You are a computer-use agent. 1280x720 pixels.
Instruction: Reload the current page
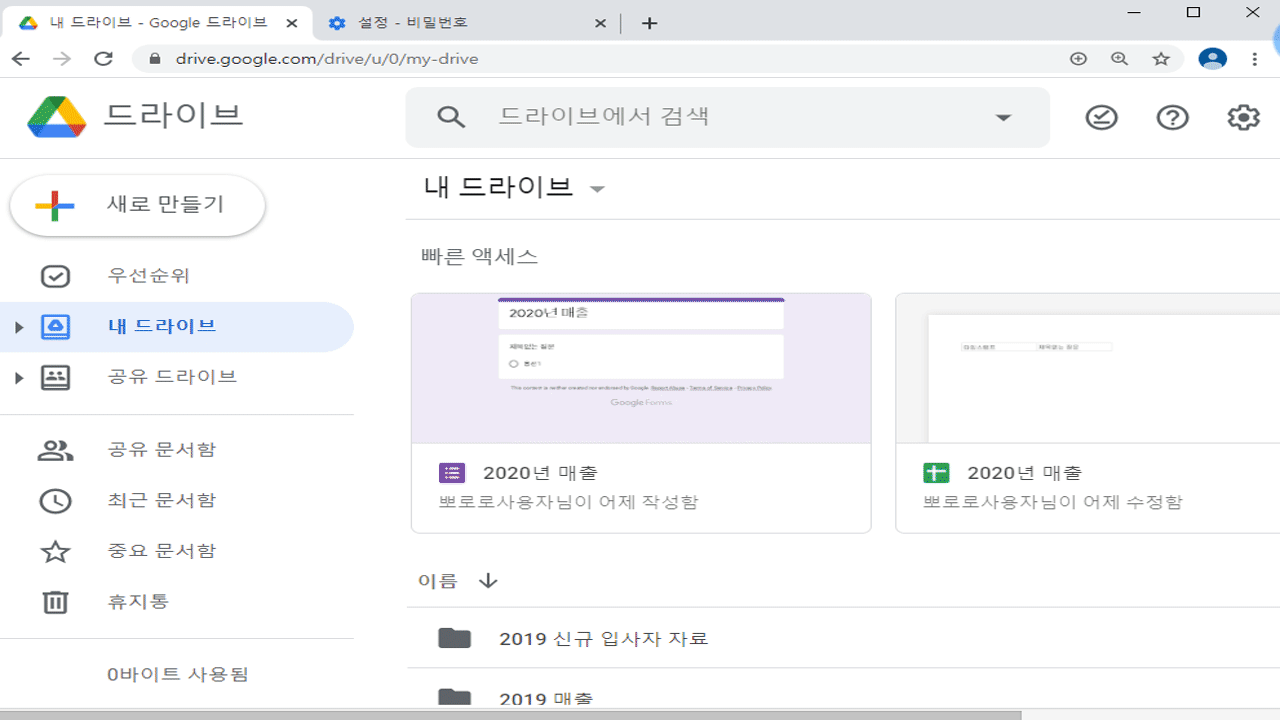(x=103, y=59)
